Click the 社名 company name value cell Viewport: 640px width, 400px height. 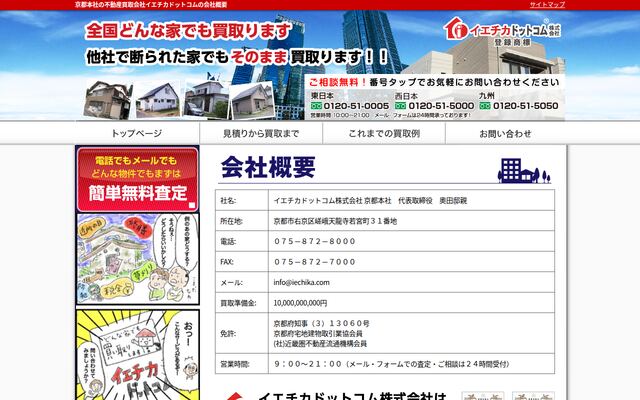click(411, 200)
